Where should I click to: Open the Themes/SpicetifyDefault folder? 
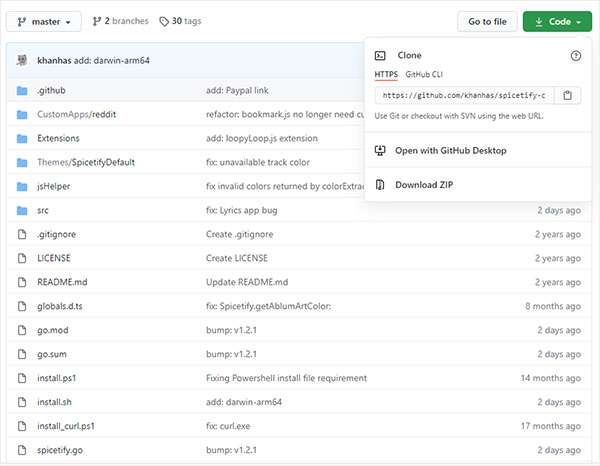[86, 162]
